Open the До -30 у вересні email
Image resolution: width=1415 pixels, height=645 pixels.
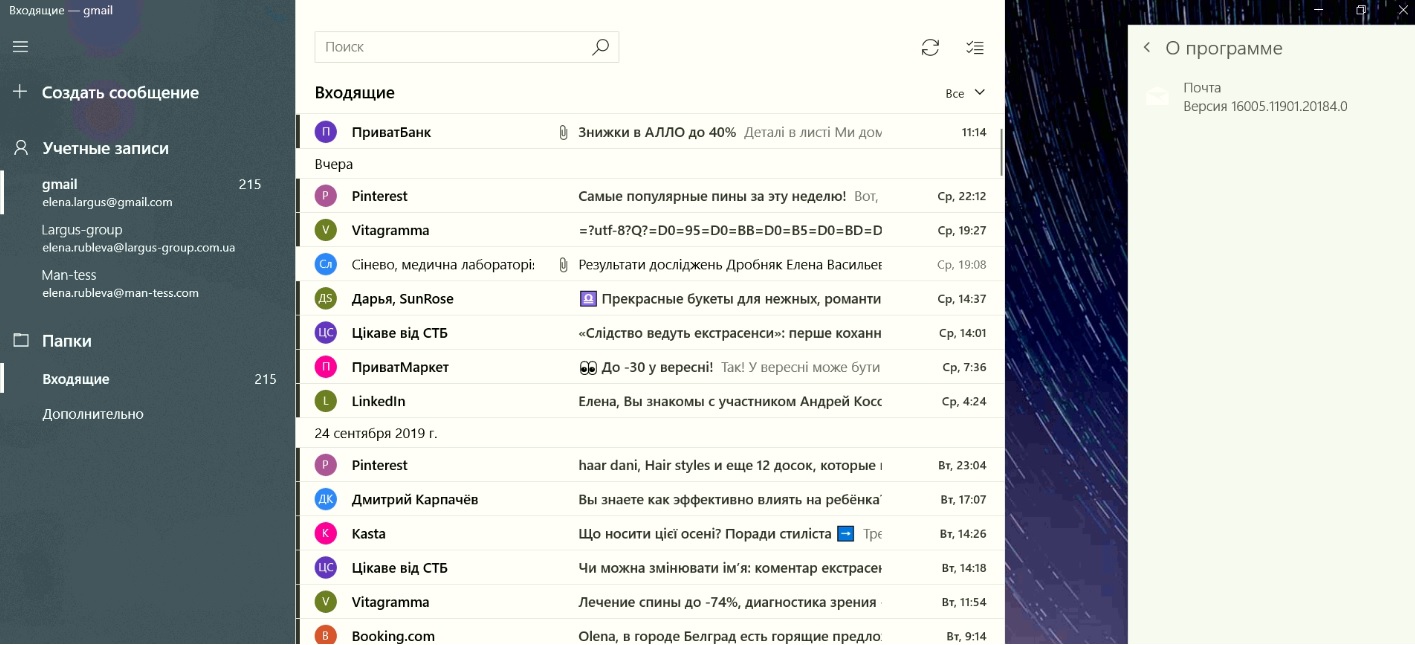650,367
